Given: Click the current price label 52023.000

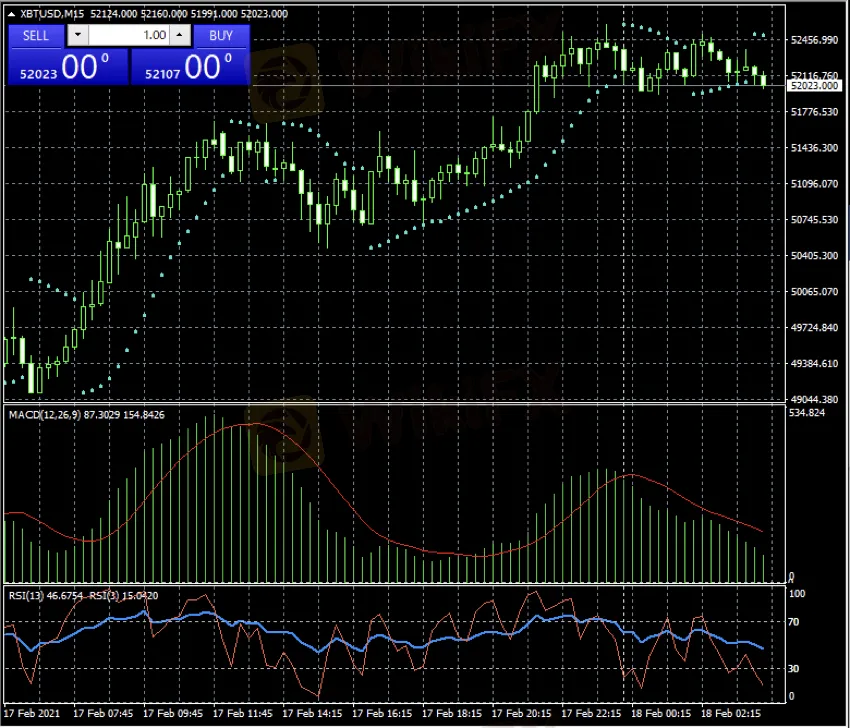Looking at the screenshot, I should [x=814, y=86].
